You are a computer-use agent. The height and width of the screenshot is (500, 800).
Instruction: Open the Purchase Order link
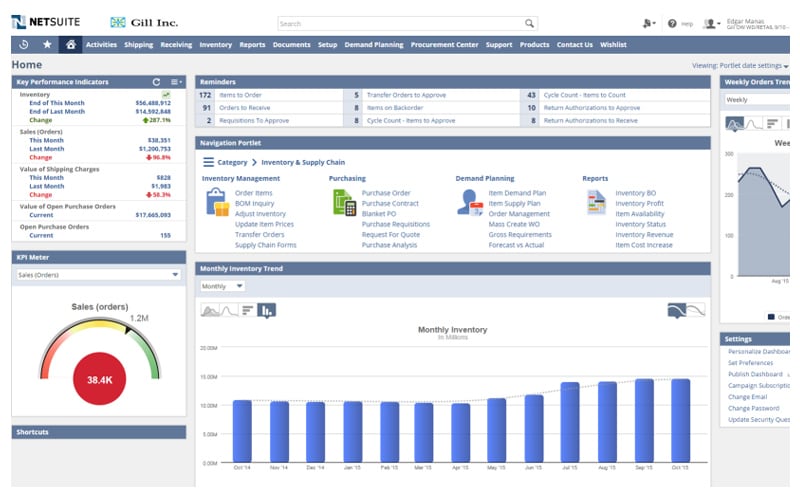coord(386,193)
